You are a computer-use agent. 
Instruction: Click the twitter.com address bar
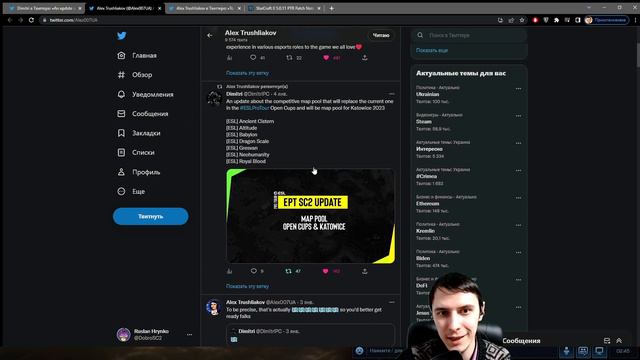click(267, 20)
